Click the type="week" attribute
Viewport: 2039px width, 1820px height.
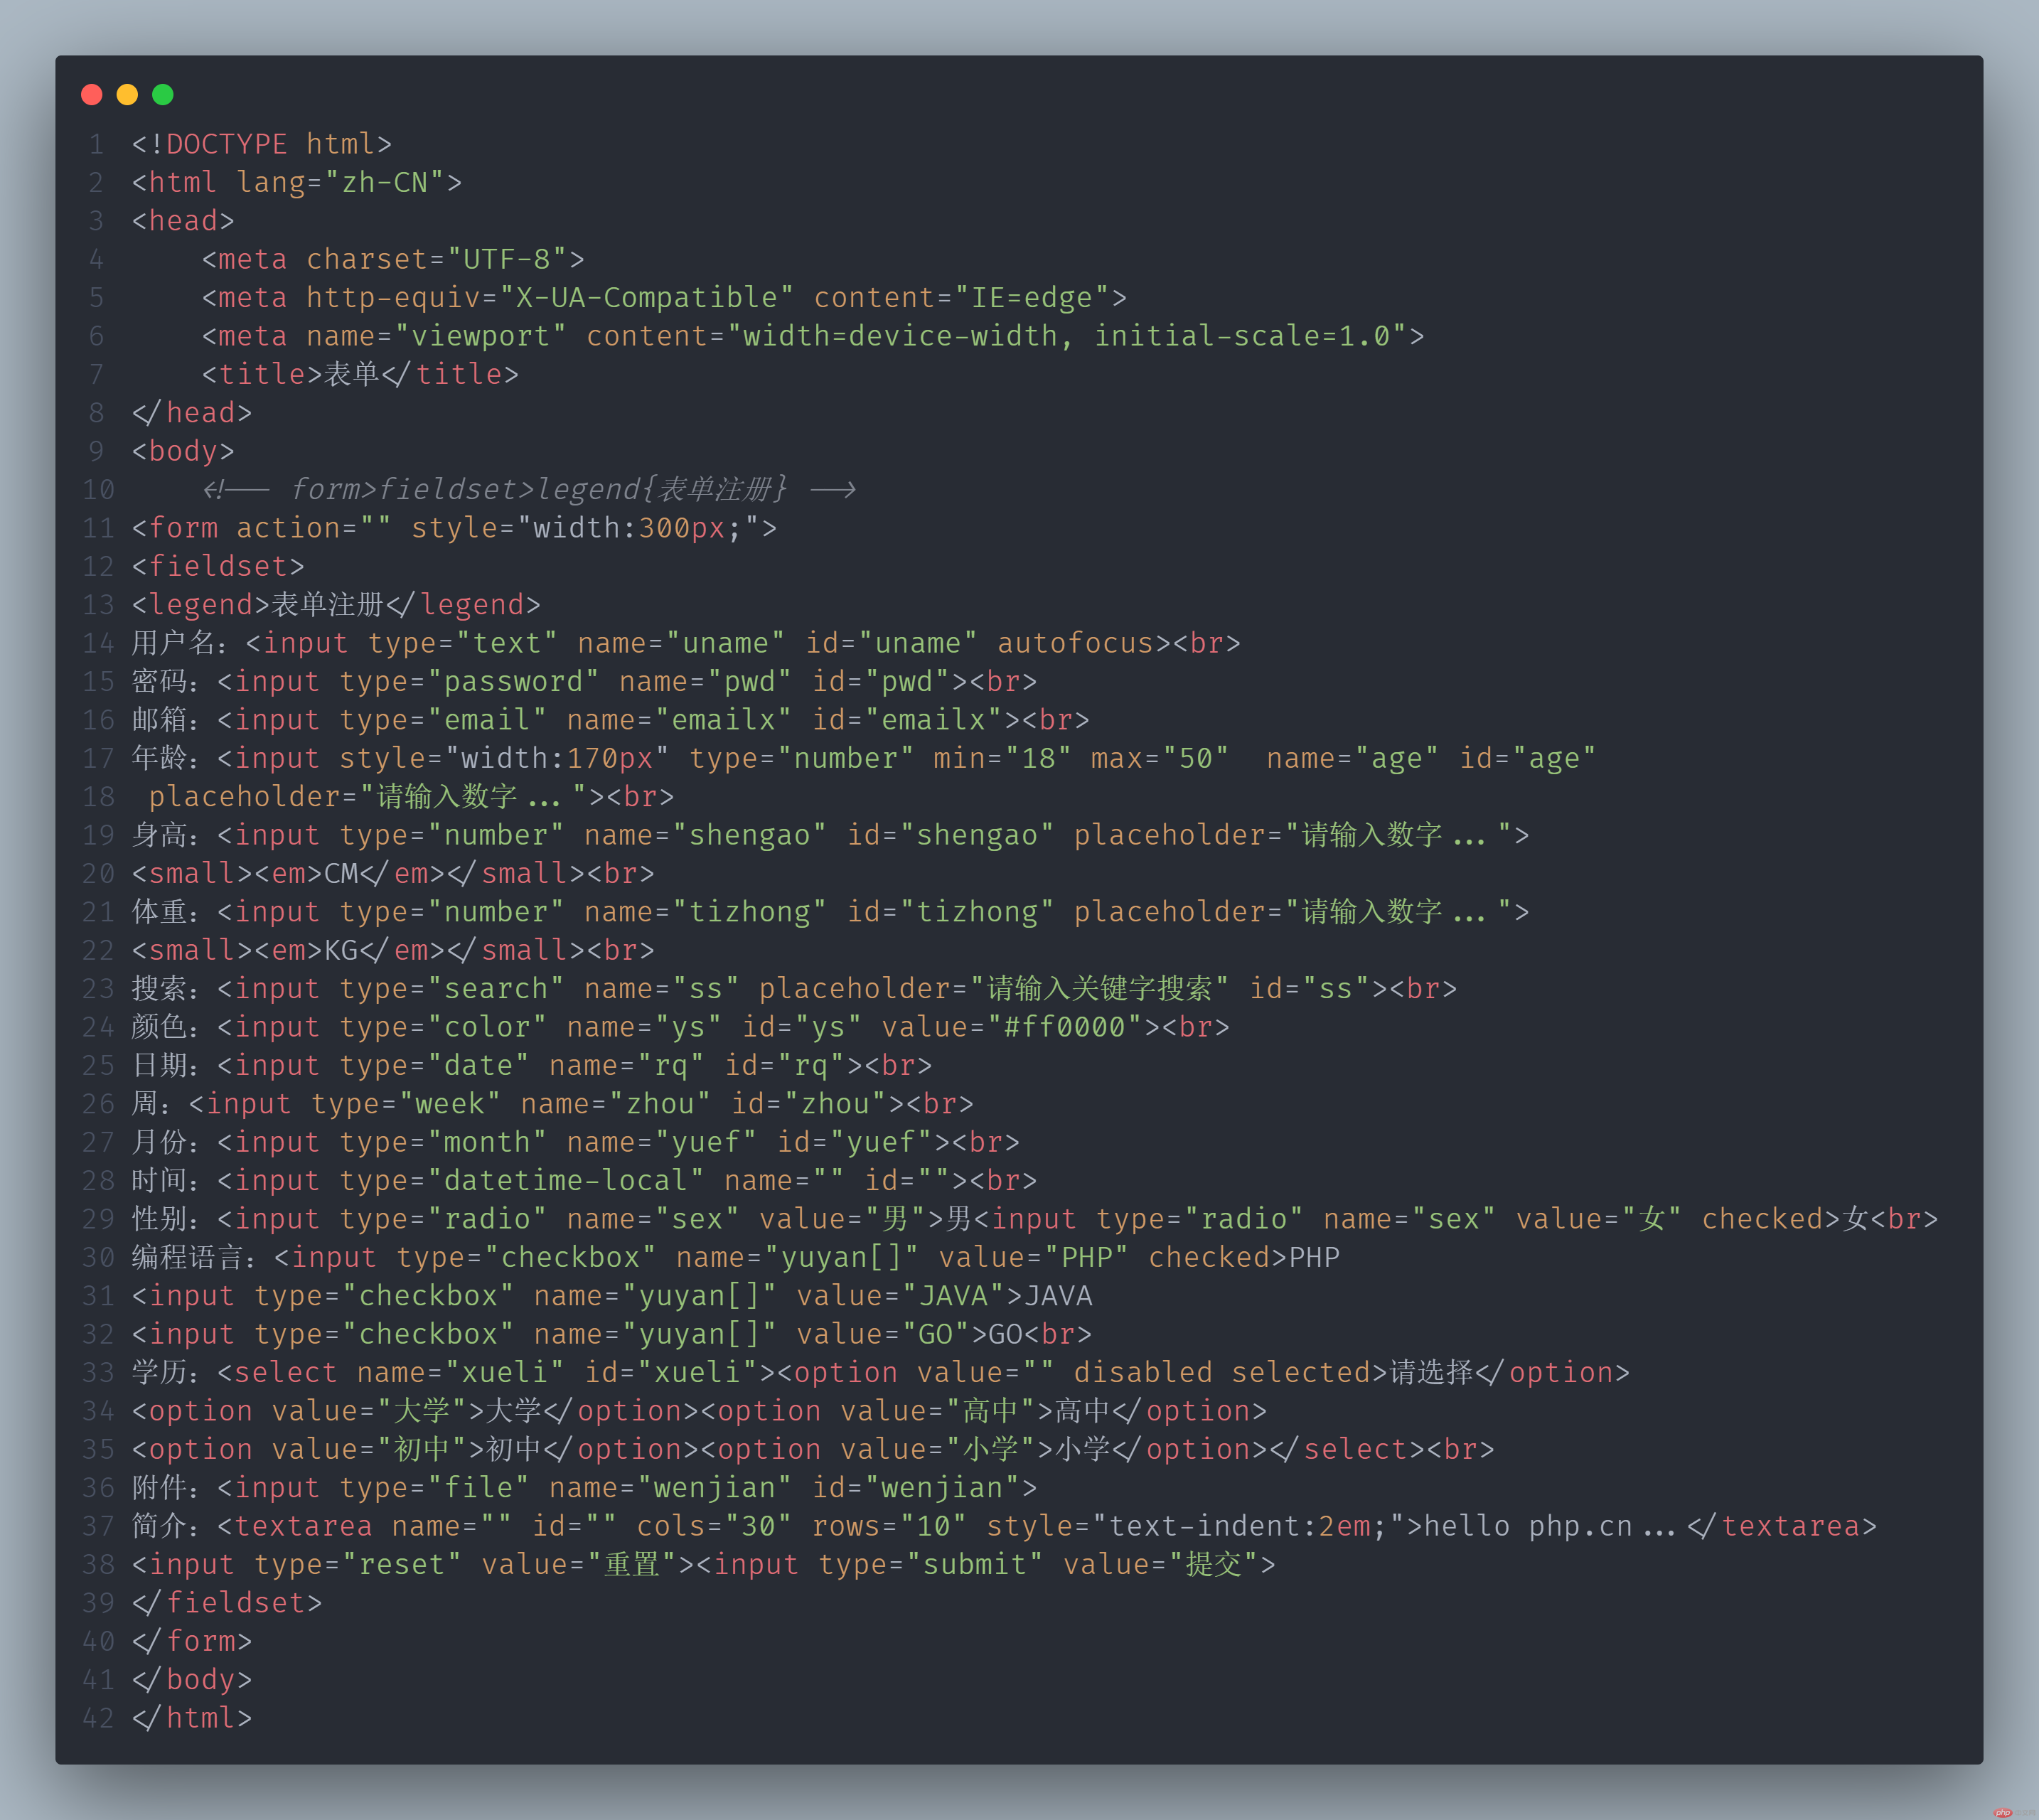click(x=406, y=1104)
